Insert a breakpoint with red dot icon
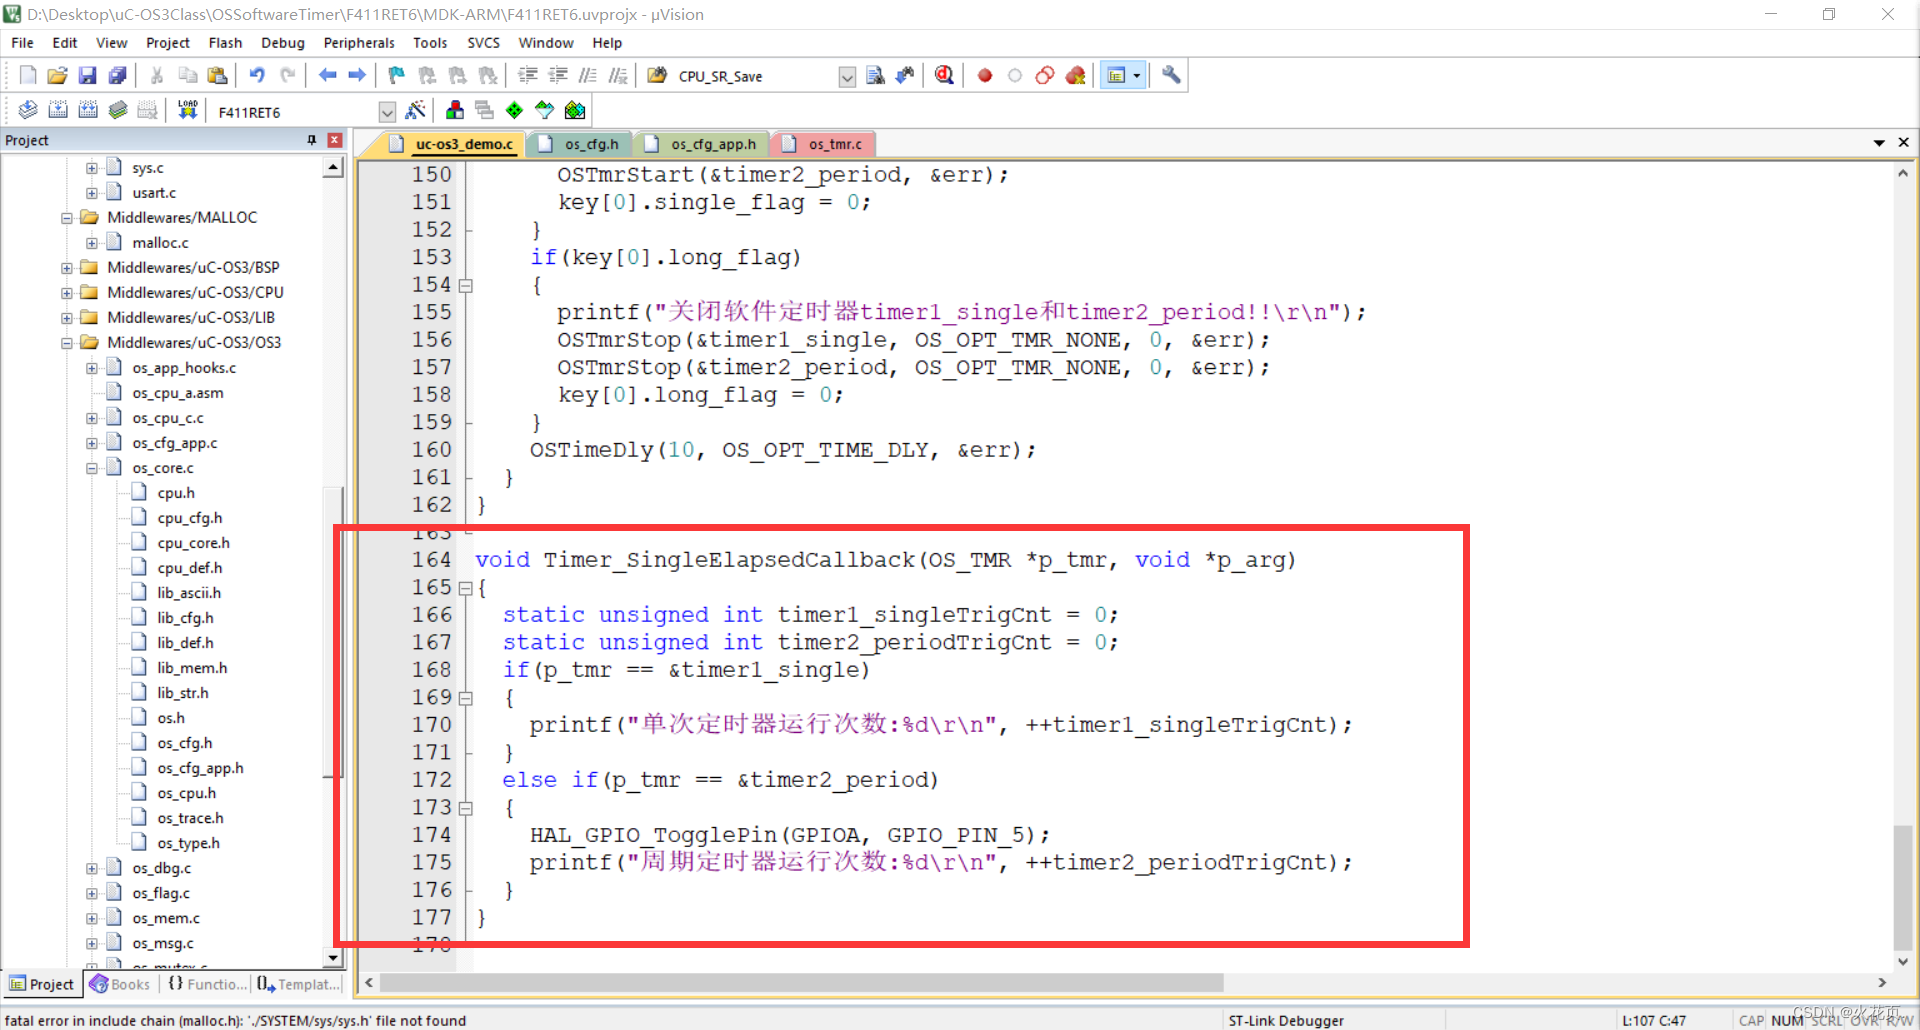 [x=985, y=75]
